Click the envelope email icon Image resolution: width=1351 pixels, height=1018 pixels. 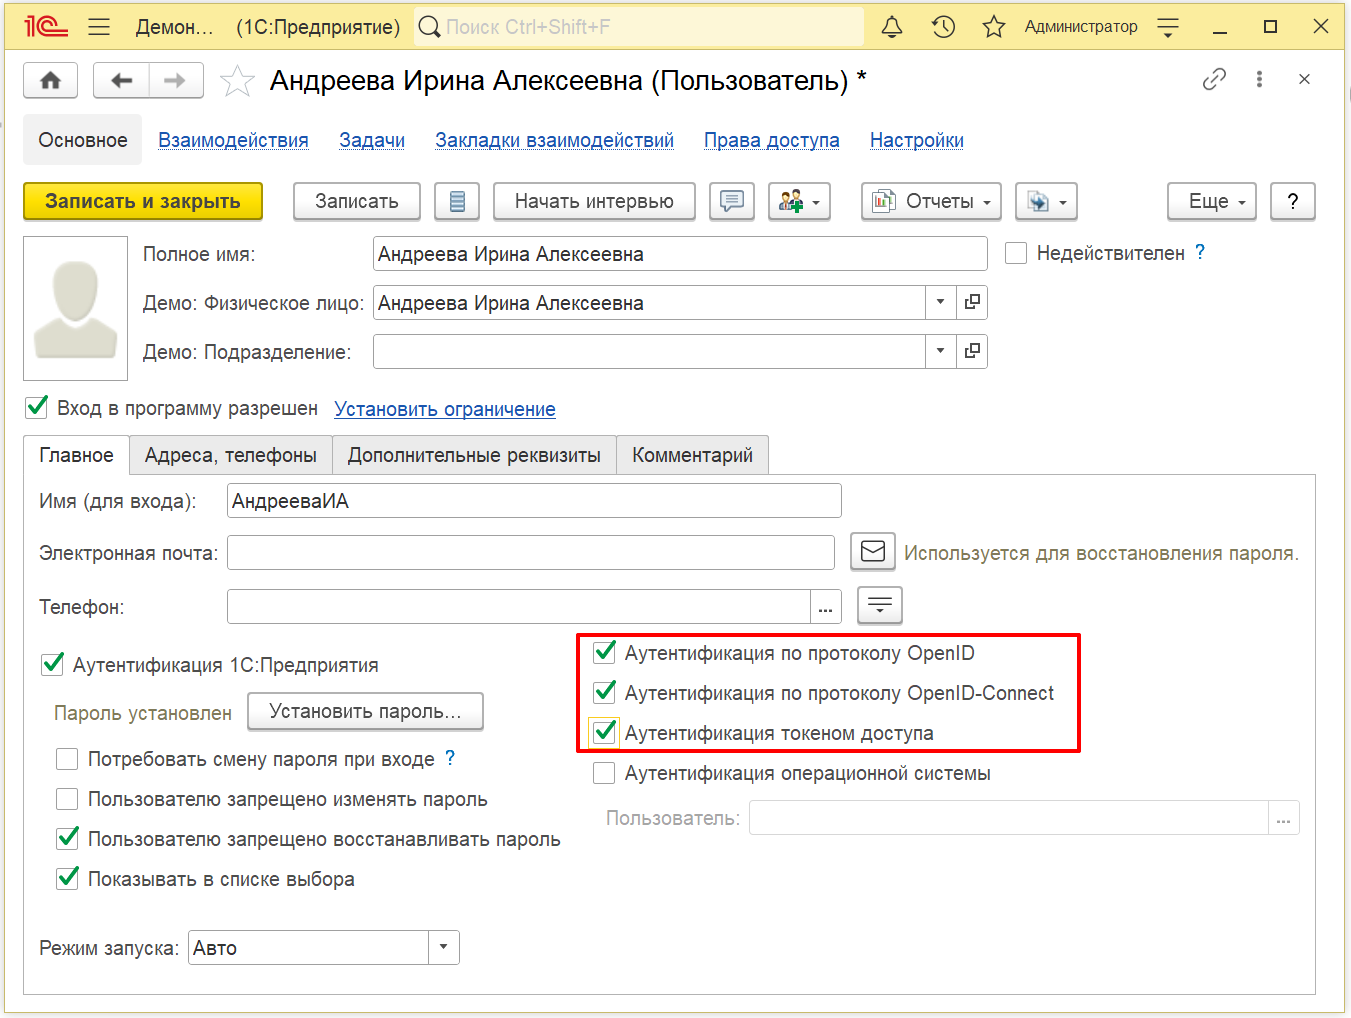click(873, 552)
